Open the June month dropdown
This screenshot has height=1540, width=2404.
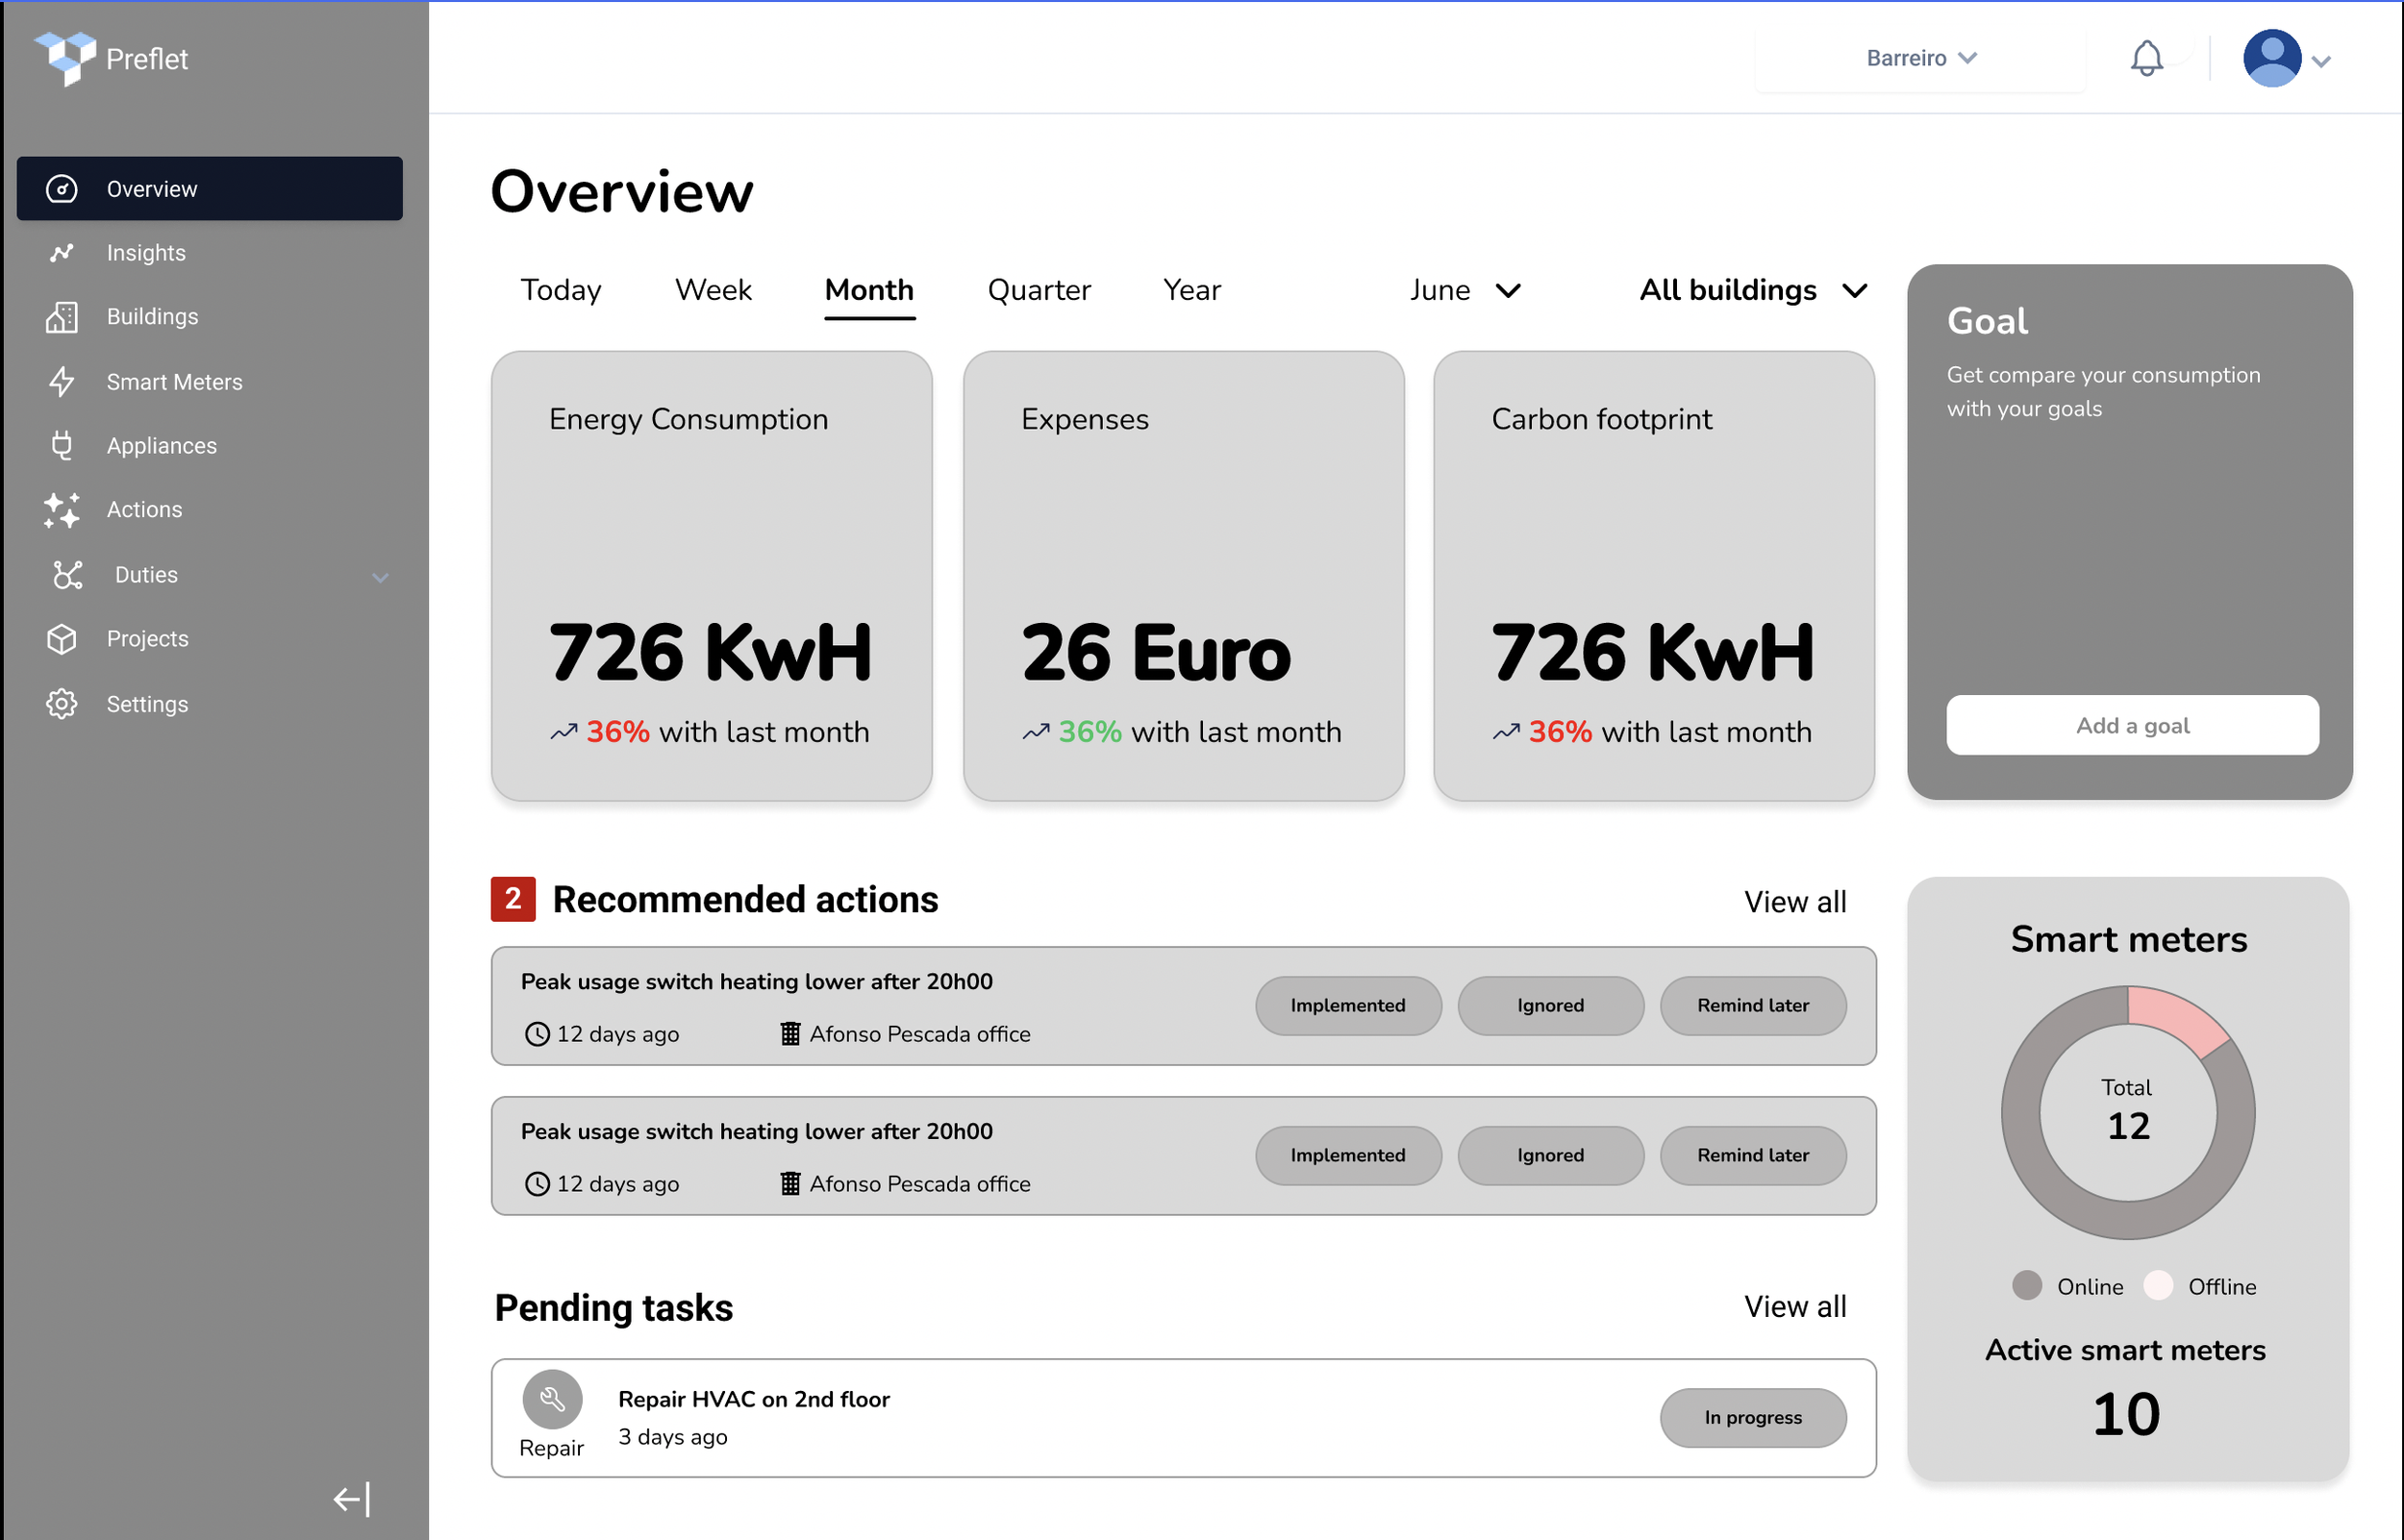[x=1465, y=290]
